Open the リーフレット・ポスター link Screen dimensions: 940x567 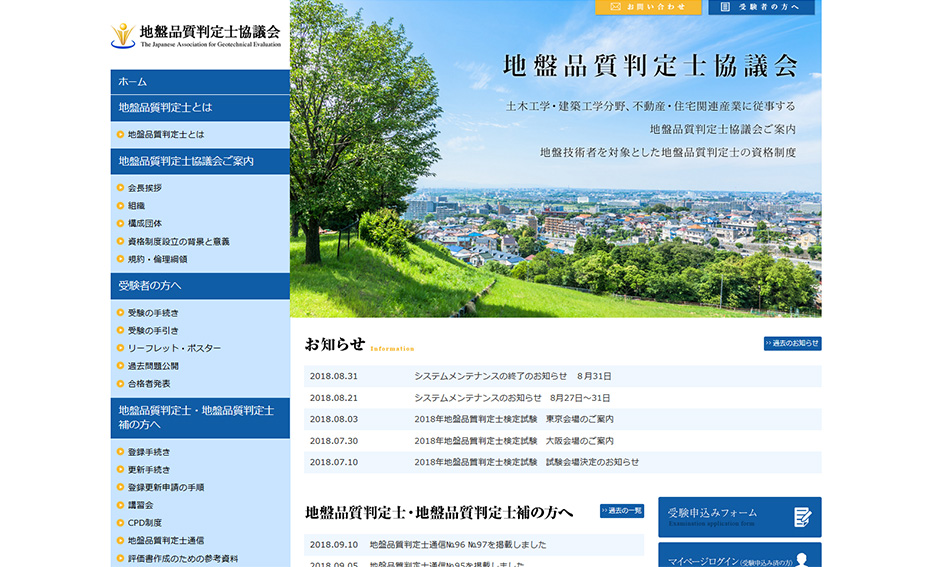(x=174, y=348)
